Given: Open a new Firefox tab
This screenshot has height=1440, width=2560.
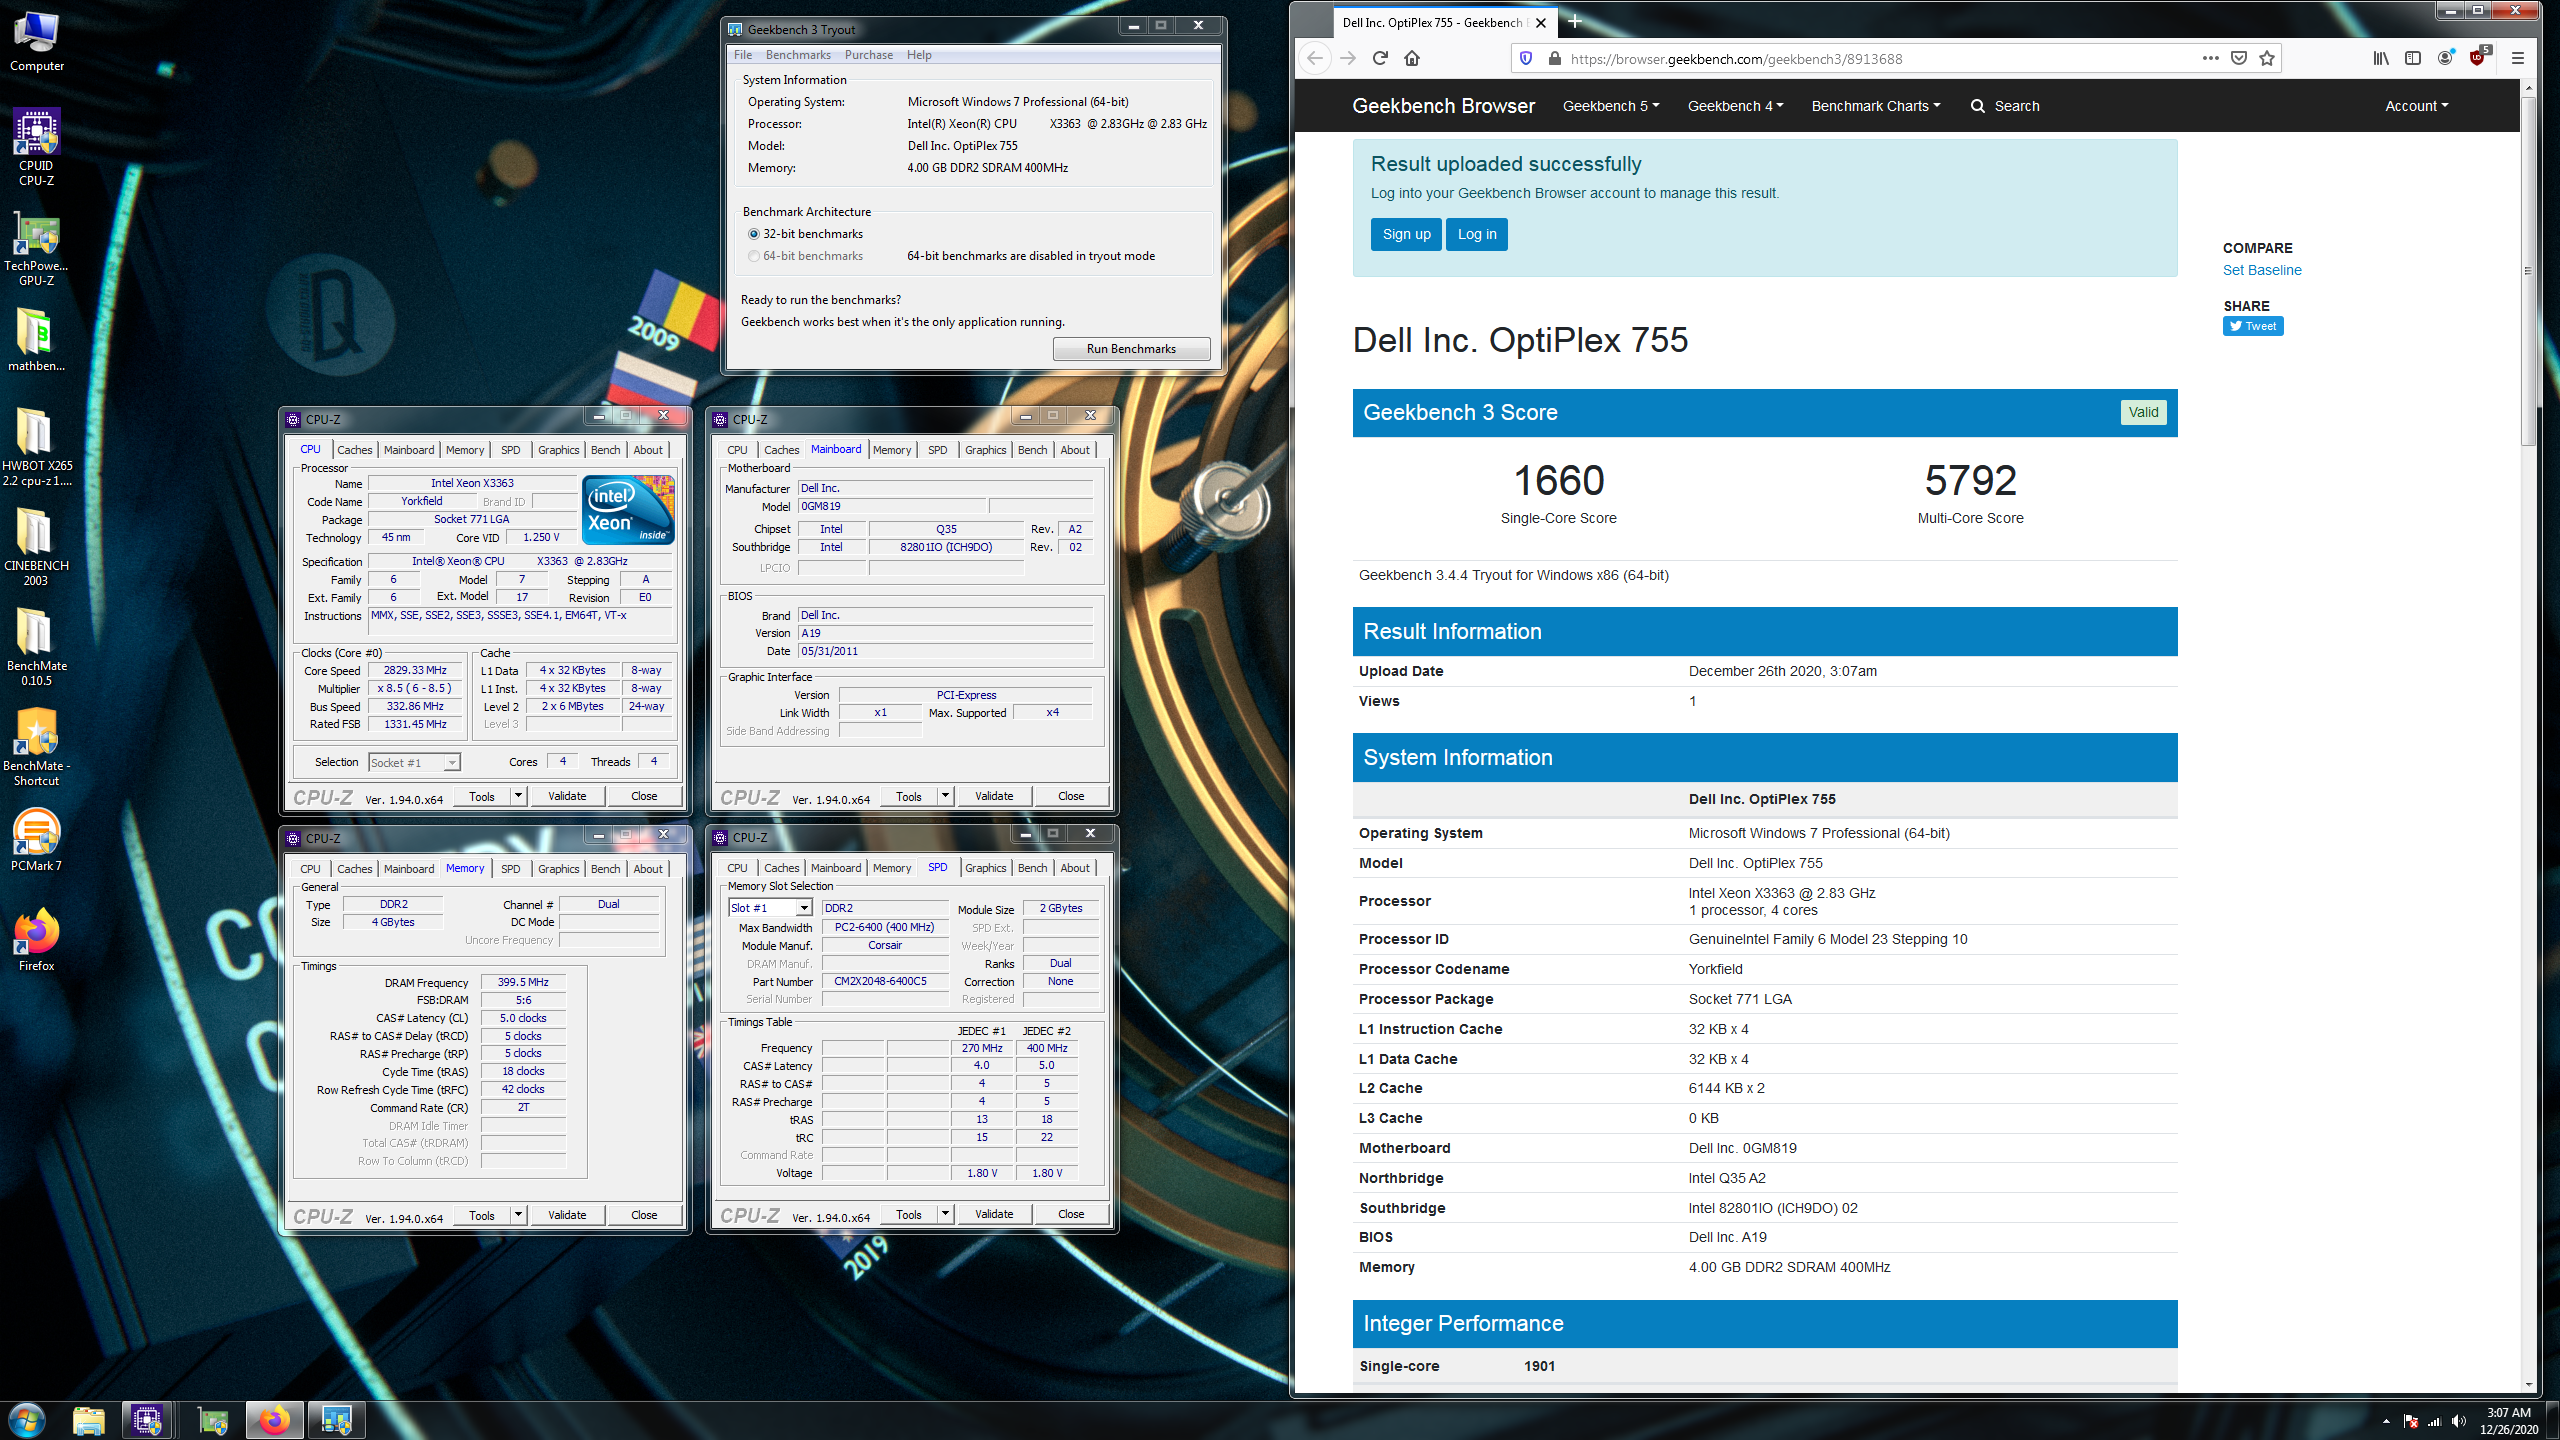Looking at the screenshot, I should pyautogui.click(x=1575, y=21).
